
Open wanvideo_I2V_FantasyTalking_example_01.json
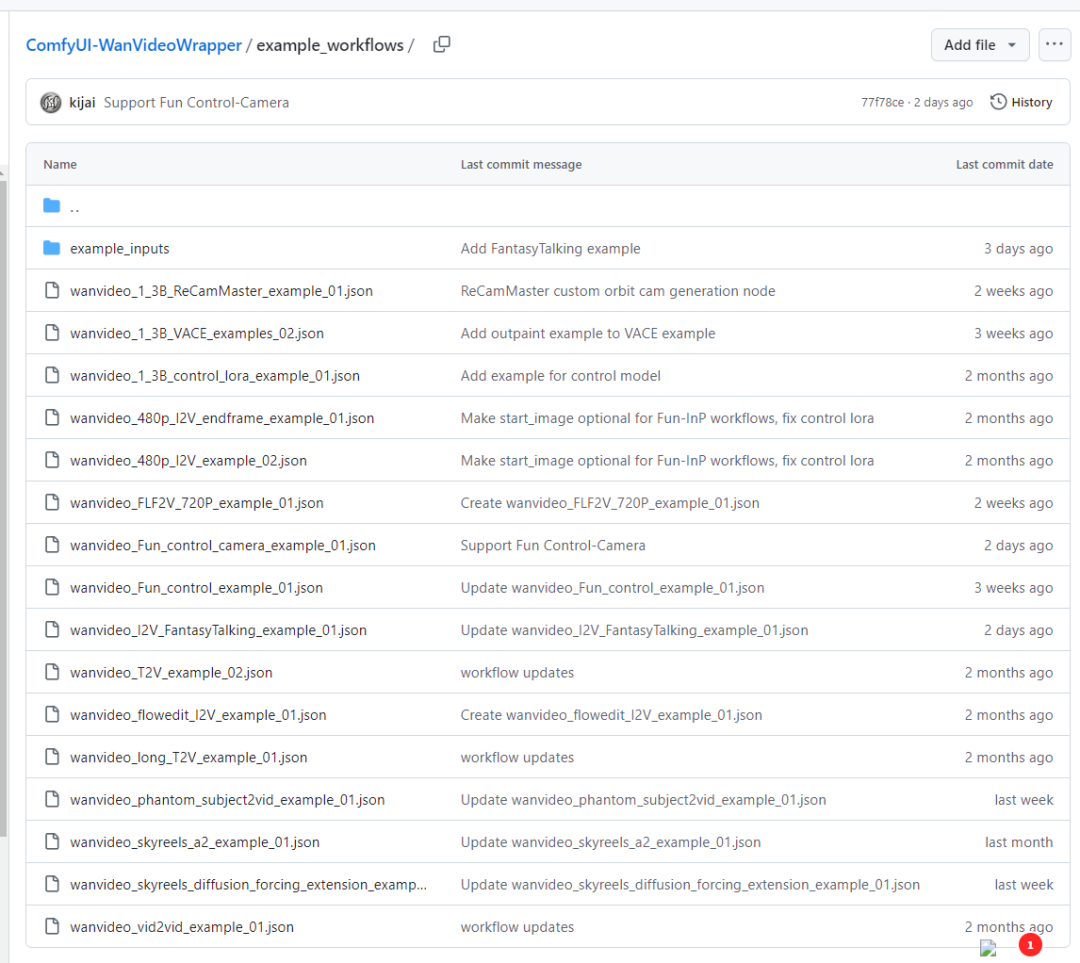click(218, 630)
